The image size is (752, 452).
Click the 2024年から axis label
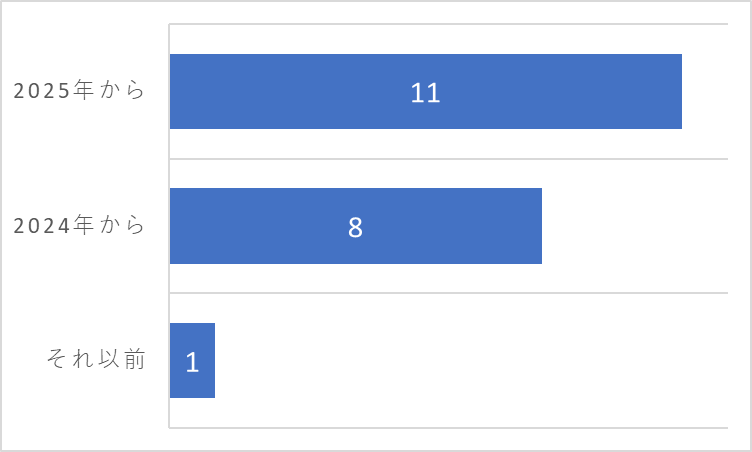[79, 225]
